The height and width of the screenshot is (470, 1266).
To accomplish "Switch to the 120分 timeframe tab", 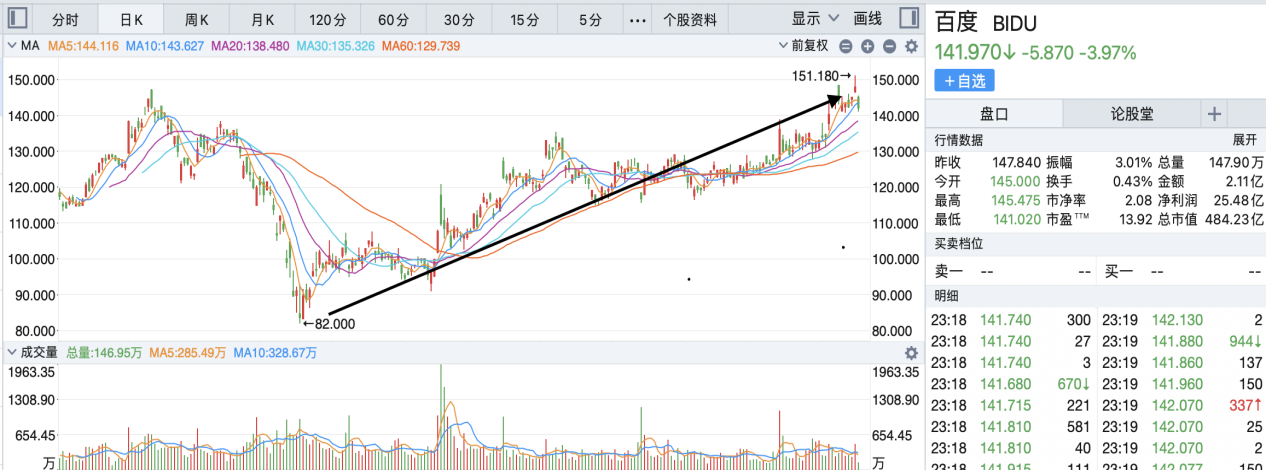I will pyautogui.click(x=326, y=19).
